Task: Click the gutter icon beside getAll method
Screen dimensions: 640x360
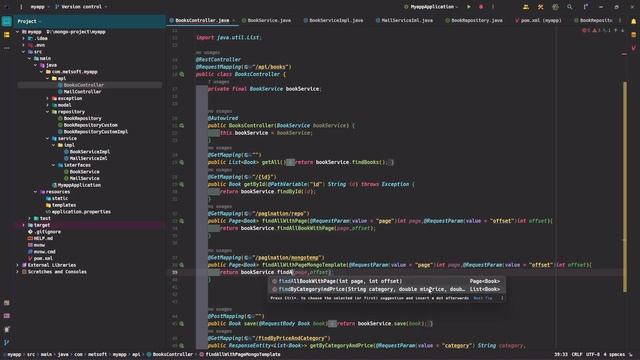Action: coord(182,162)
